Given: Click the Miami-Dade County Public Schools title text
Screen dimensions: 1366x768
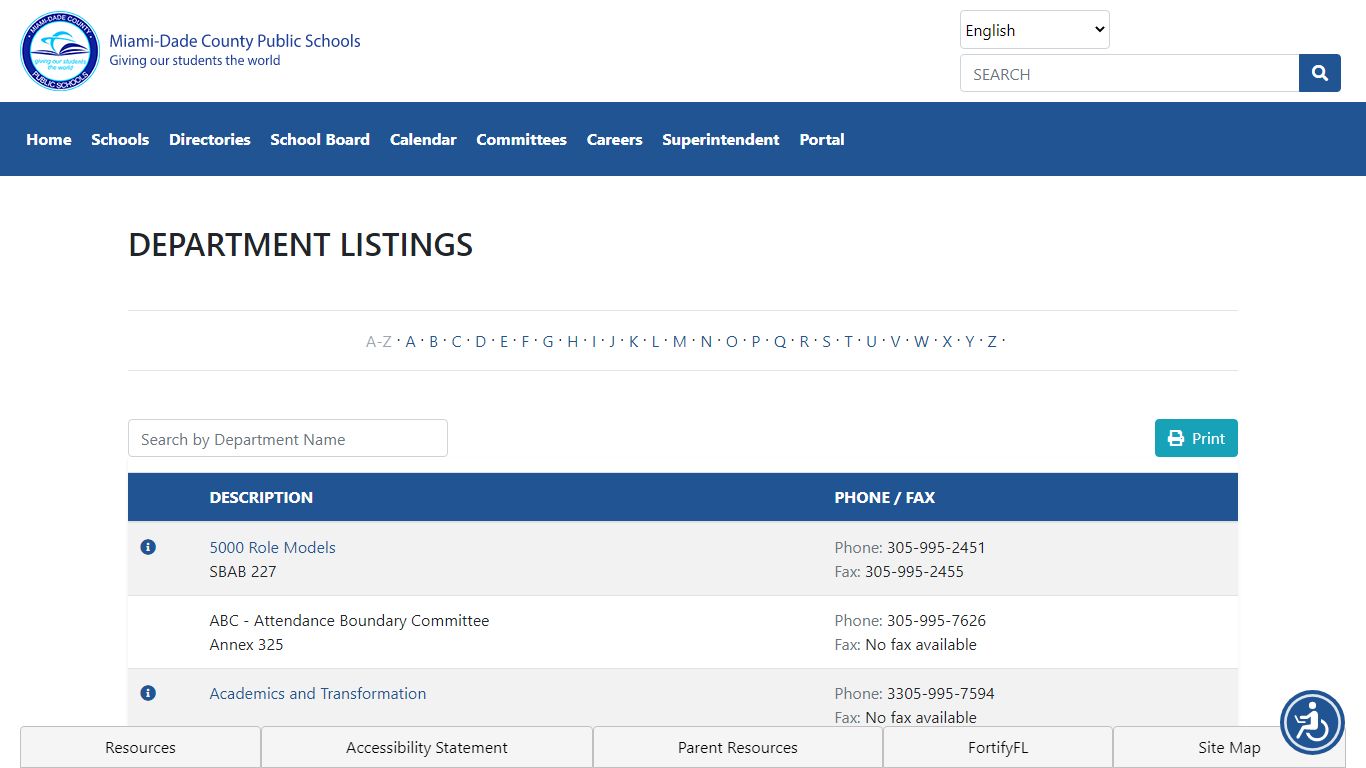Looking at the screenshot, I should (235, 41).
